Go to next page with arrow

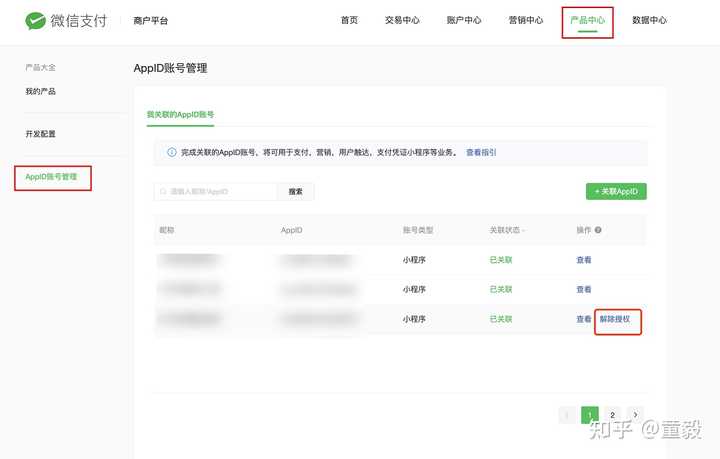636,415
